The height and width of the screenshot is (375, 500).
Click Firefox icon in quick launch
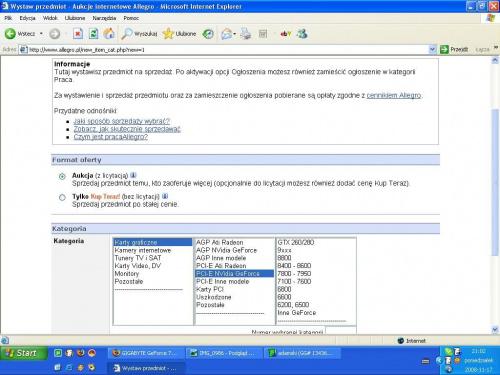[x=80, y=353]
